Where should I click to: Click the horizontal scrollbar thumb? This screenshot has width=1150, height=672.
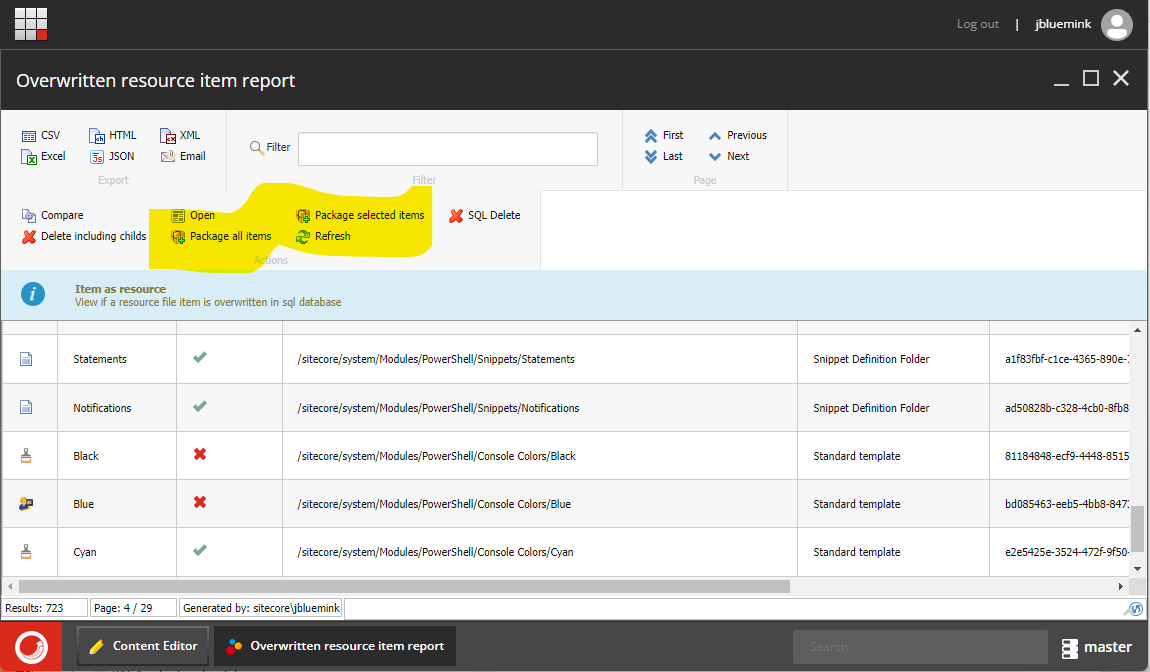(404, 586)
